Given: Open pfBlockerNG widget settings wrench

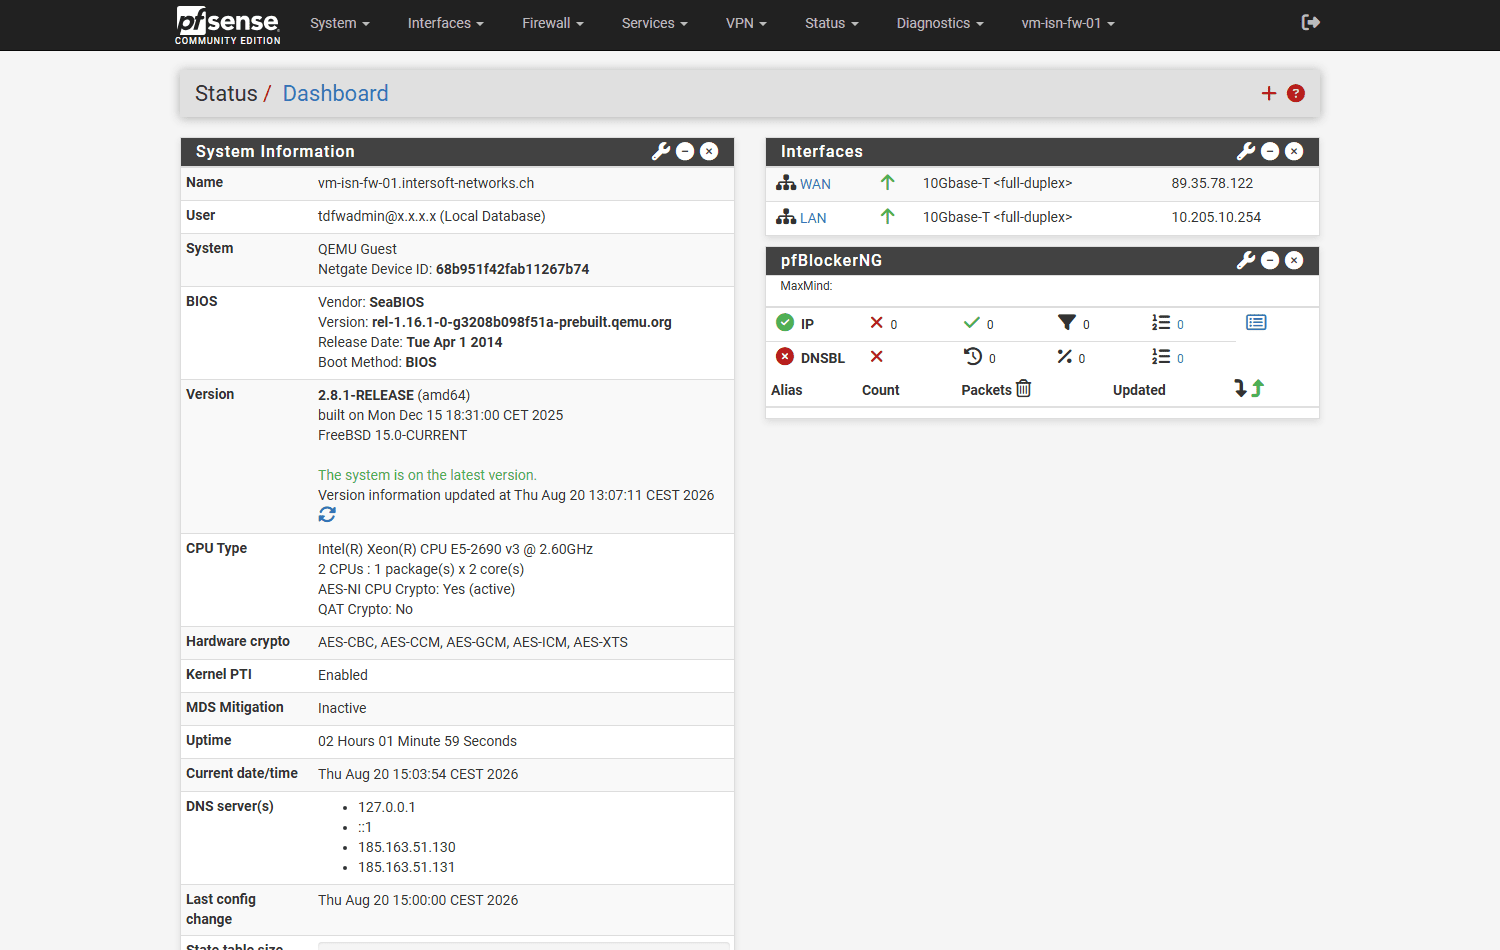Looking at the screenshot, I should [1246, 260].
